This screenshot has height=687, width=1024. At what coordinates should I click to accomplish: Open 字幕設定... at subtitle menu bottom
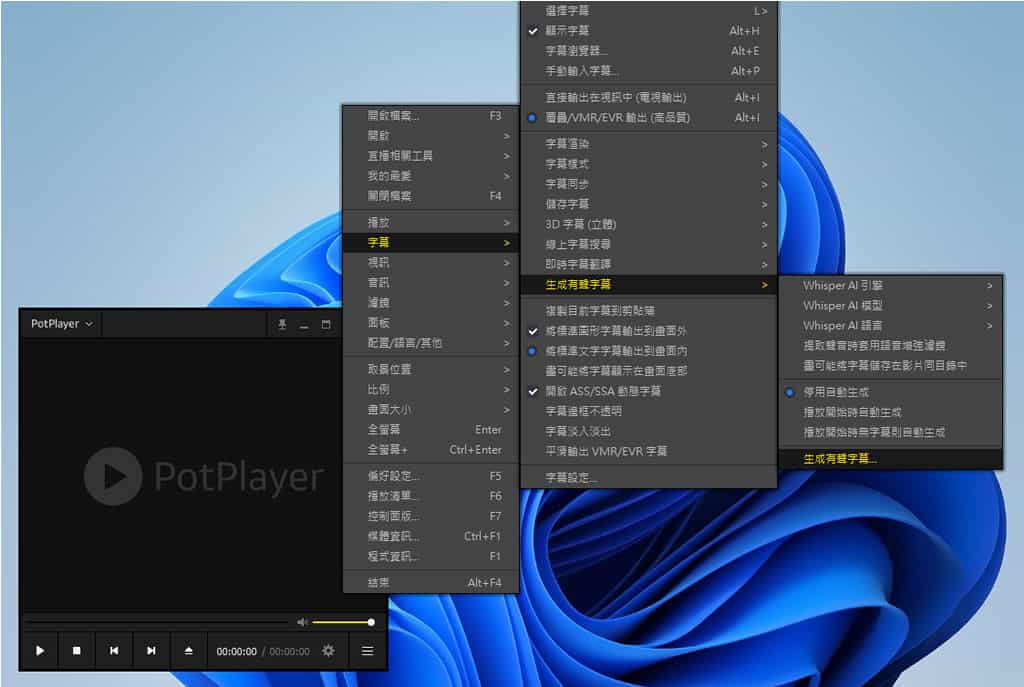[x=648, y=478]
